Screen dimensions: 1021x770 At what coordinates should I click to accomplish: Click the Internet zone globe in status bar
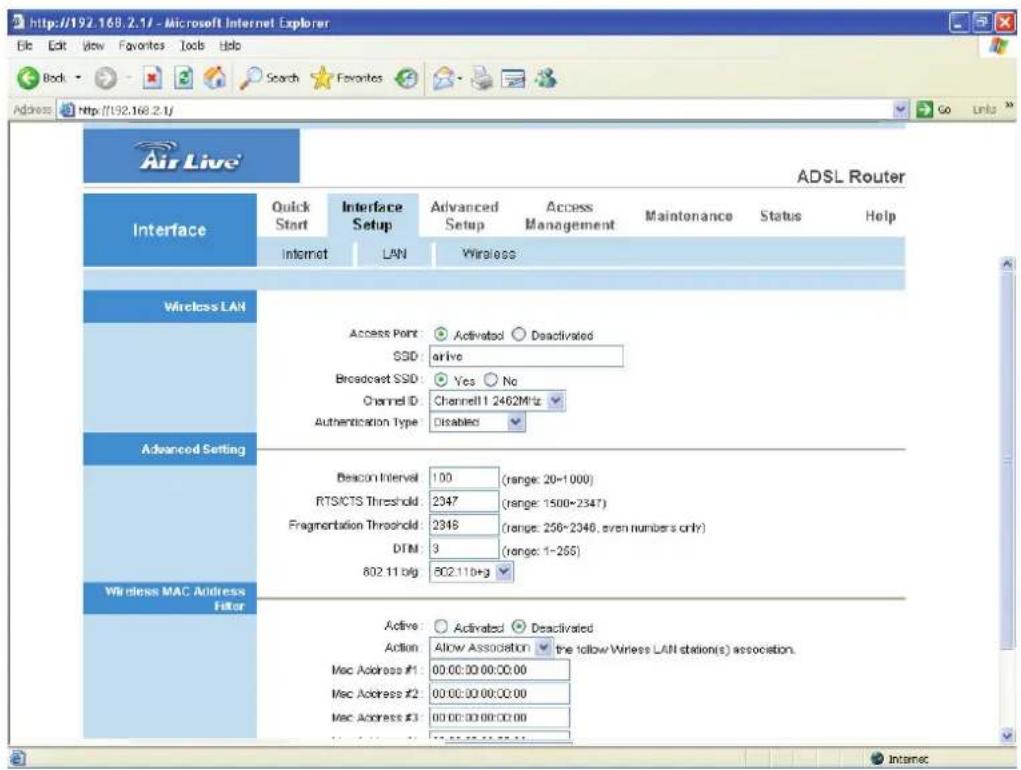[x=877, y=758]
